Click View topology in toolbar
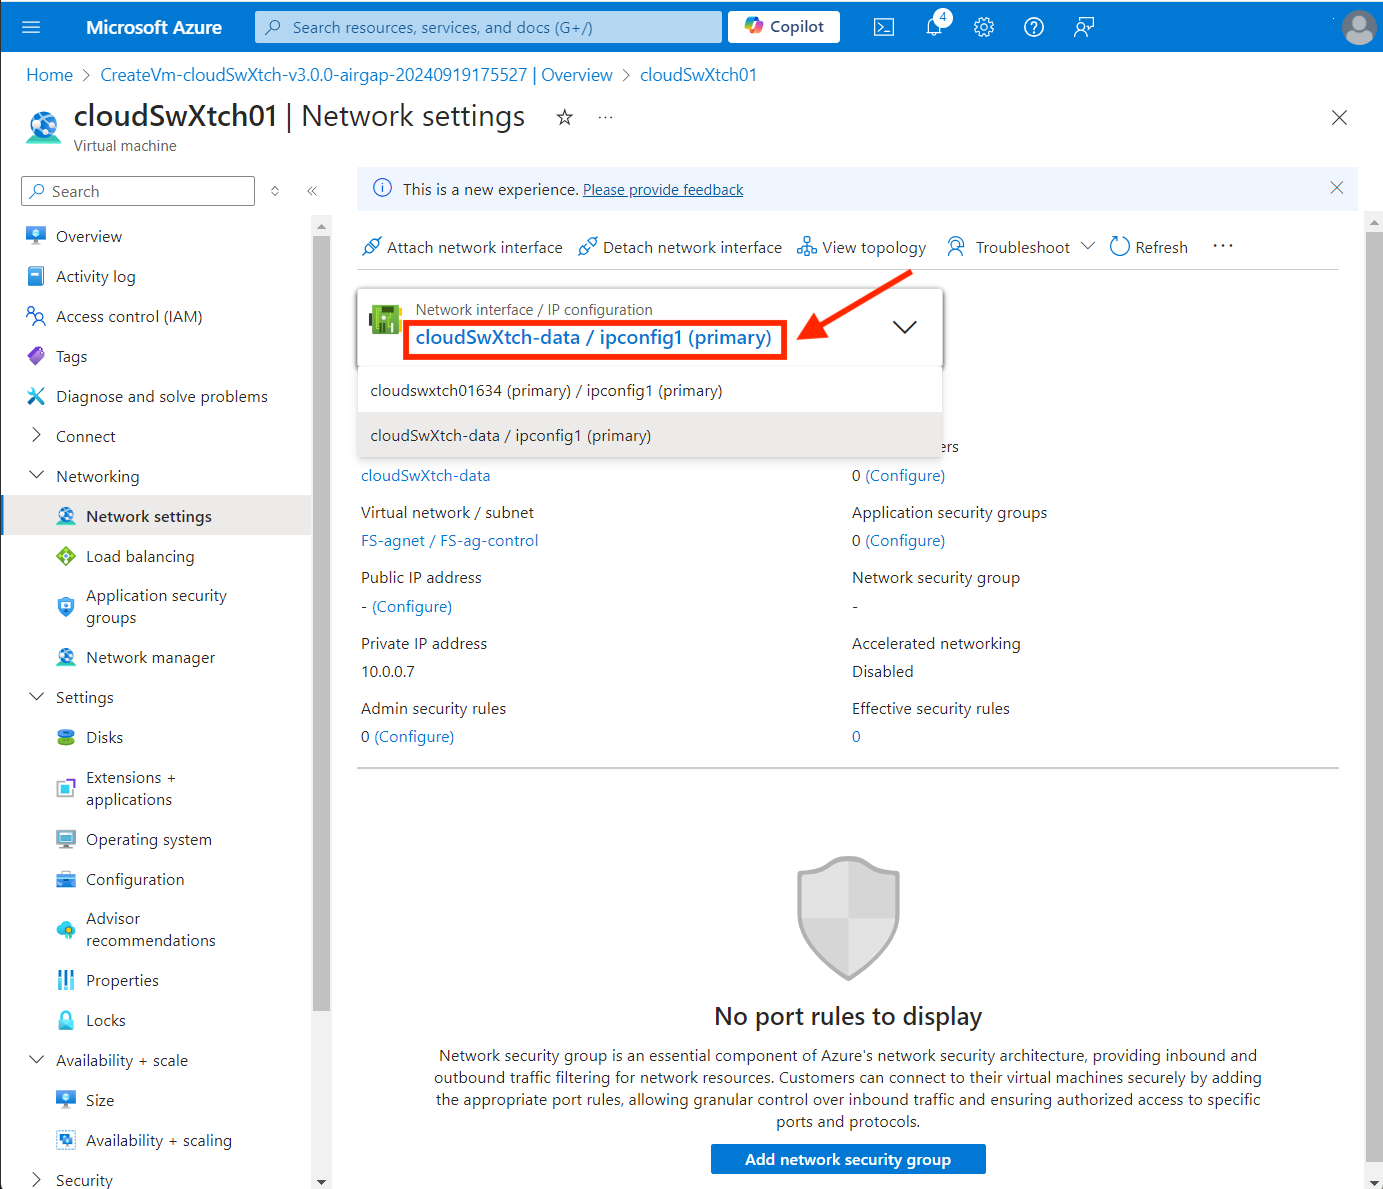Image resolution: width=1383 pixels, height=1189 pixels. 861,247
